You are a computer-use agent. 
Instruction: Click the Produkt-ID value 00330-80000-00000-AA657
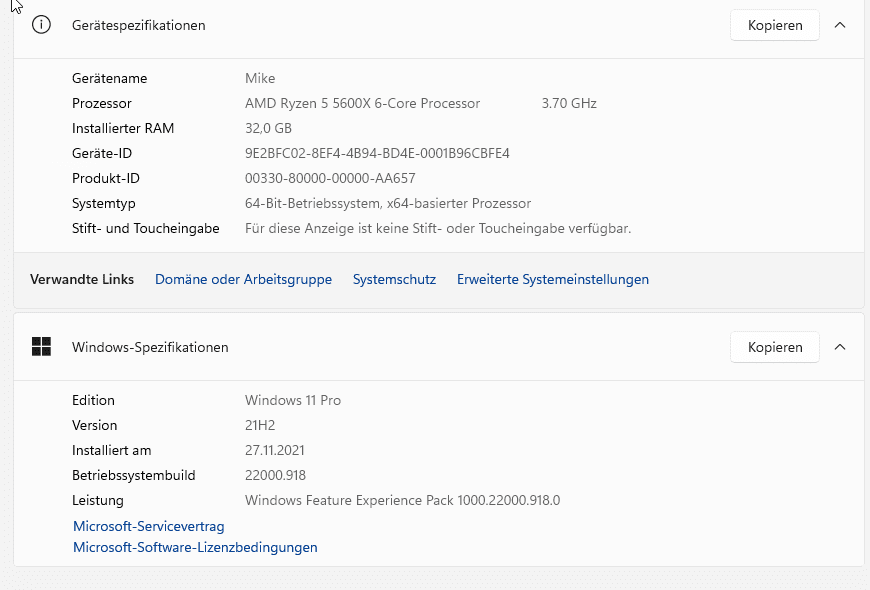tap(330, 178)
